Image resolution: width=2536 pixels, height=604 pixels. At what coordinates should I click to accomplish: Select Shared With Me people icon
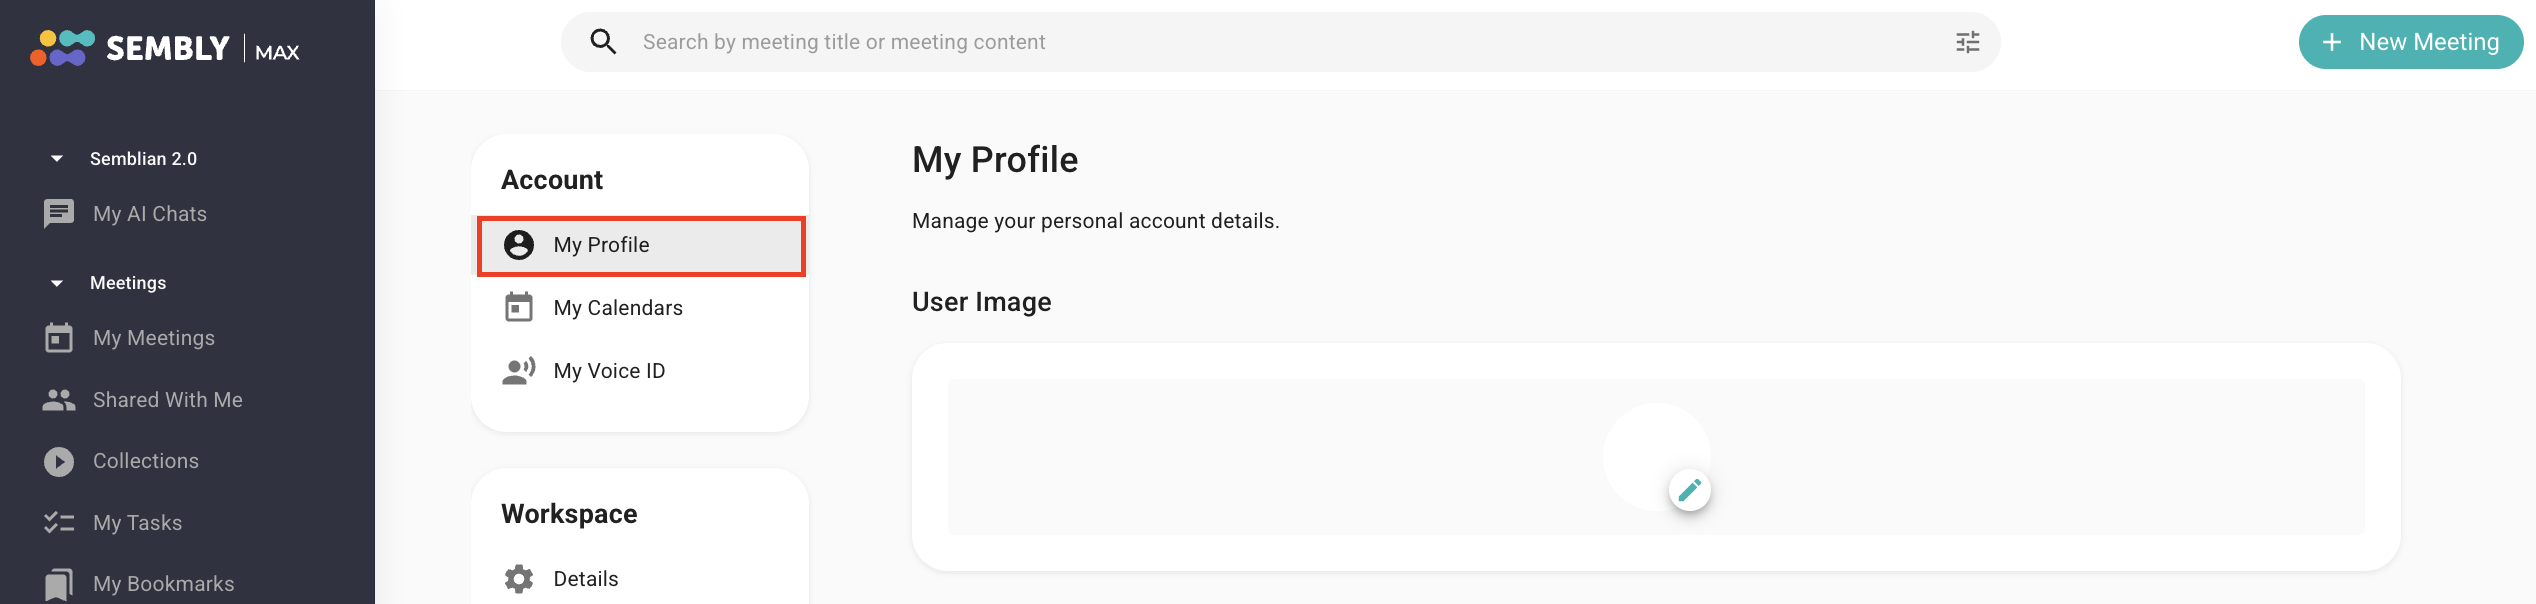[x=59, y=400]
